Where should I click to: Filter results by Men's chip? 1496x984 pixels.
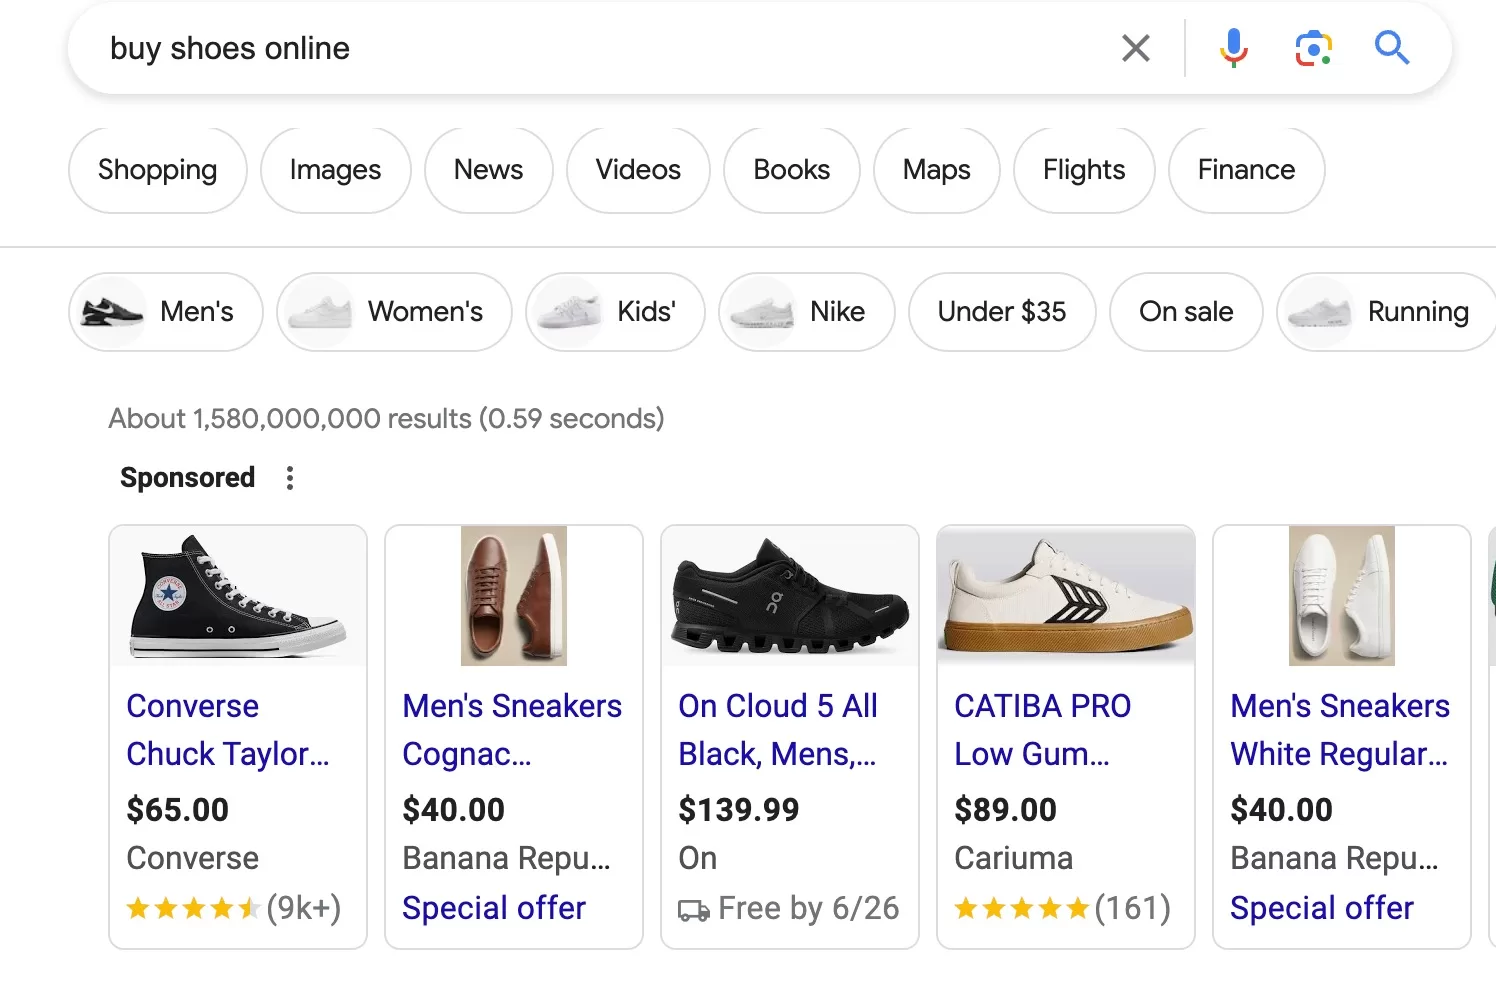166,312
